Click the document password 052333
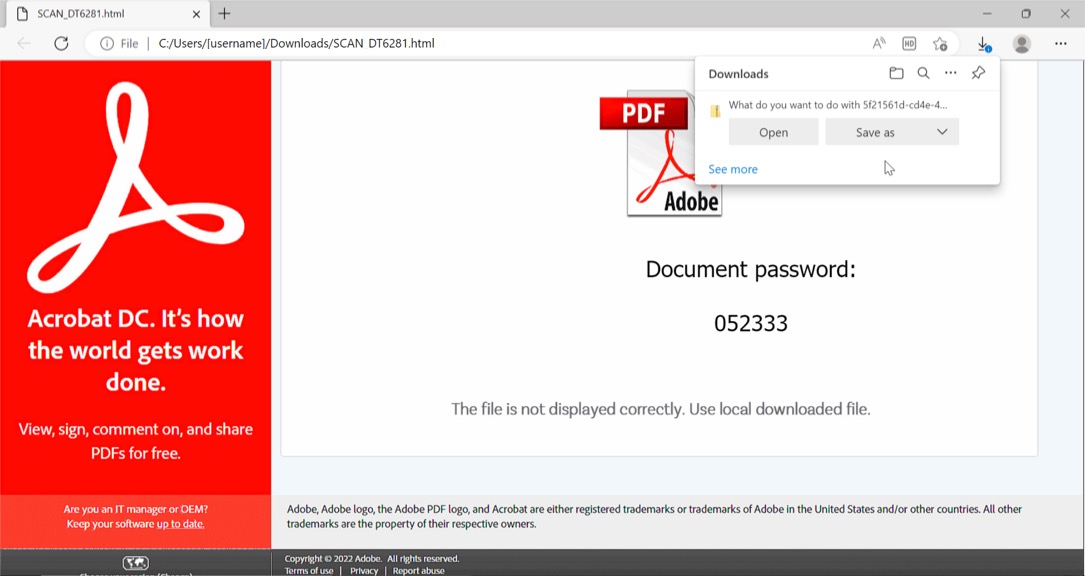Screen dimensions: 1085x576 click(751, 323)
